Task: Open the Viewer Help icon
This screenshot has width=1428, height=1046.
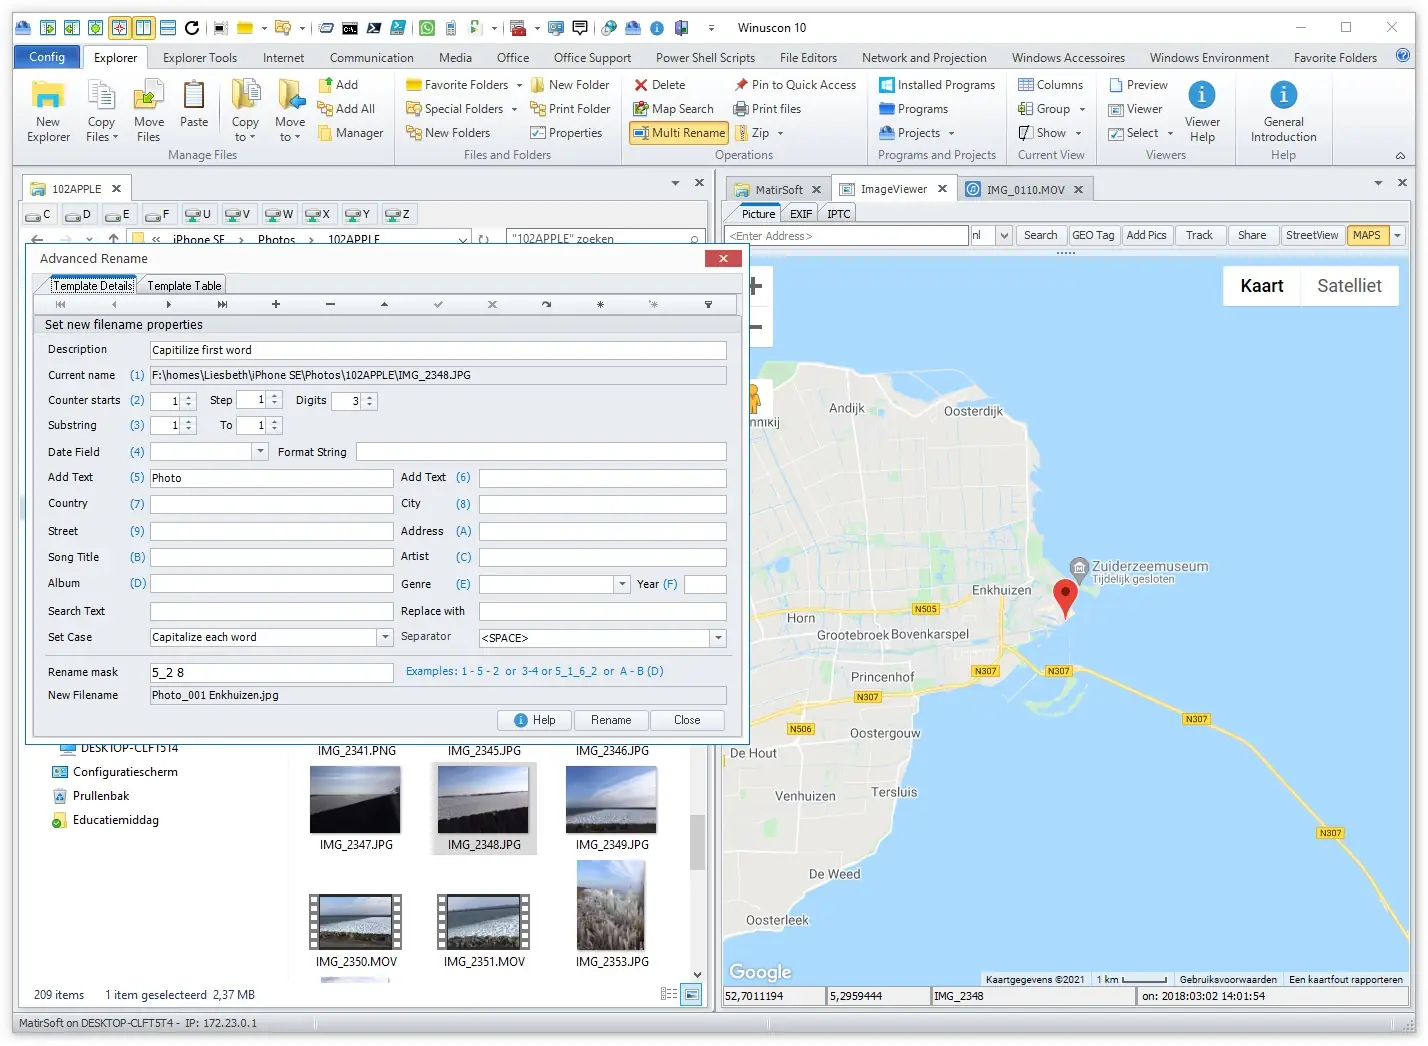Action: point(1202,111)
